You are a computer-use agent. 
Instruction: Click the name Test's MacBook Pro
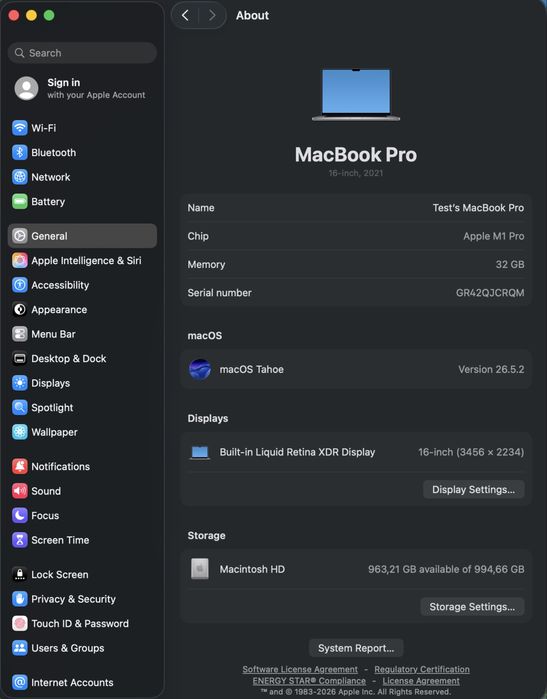[x=478, y=208]
